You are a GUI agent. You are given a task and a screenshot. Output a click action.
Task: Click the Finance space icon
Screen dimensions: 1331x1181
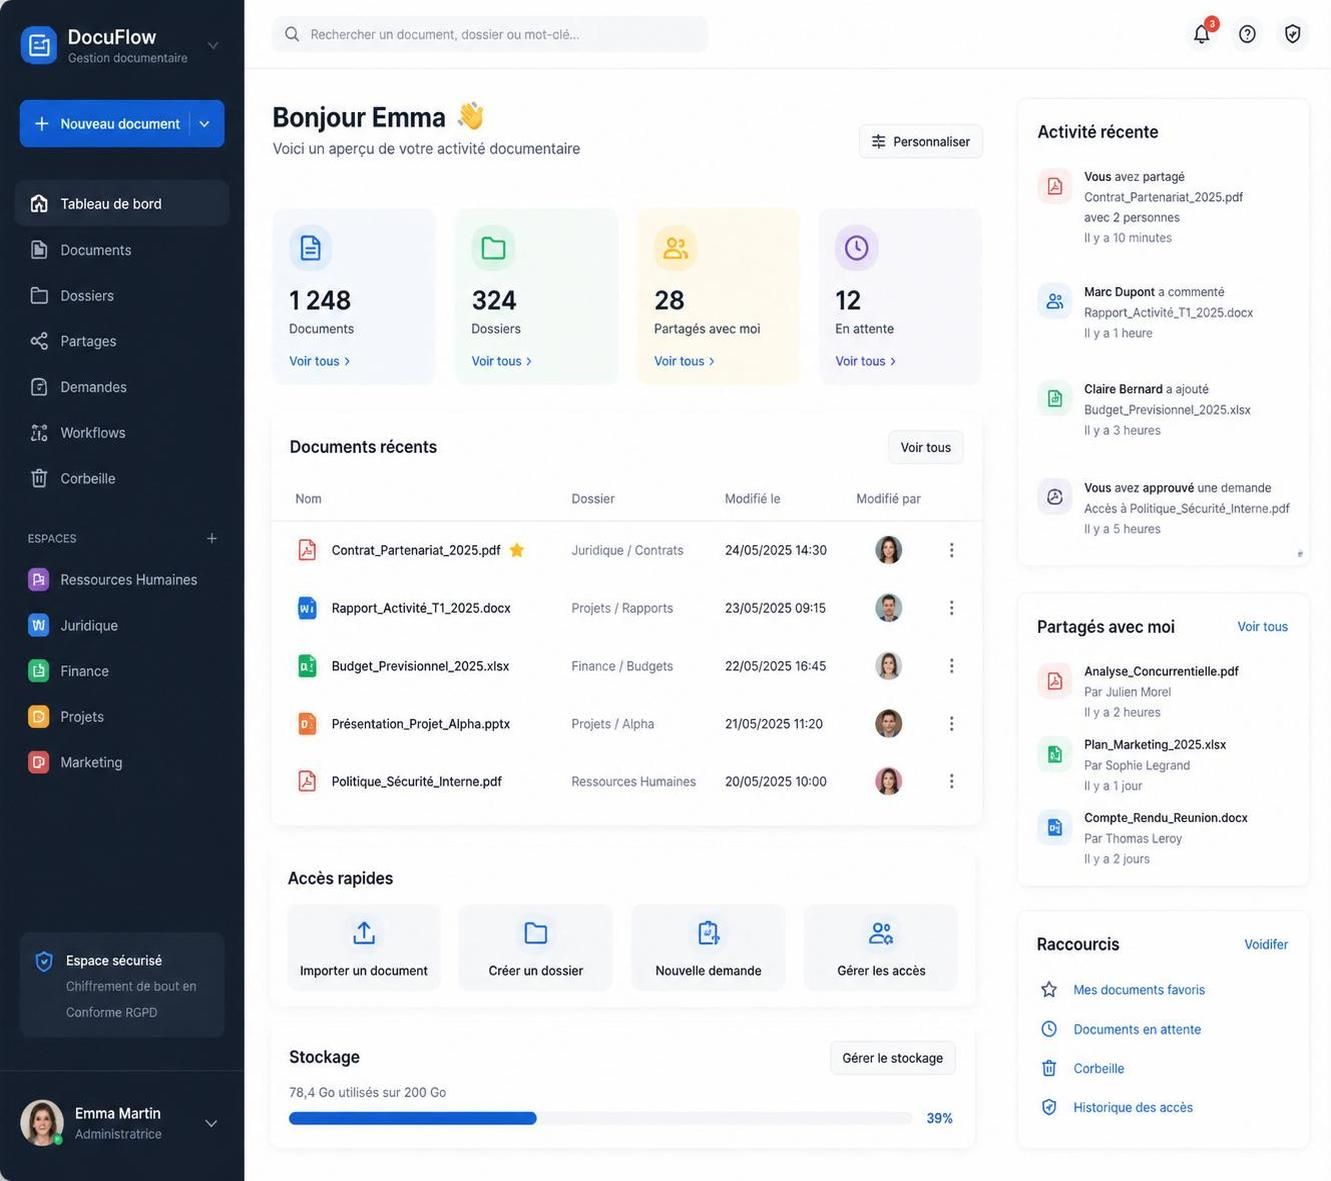click(x=38, y=671)
